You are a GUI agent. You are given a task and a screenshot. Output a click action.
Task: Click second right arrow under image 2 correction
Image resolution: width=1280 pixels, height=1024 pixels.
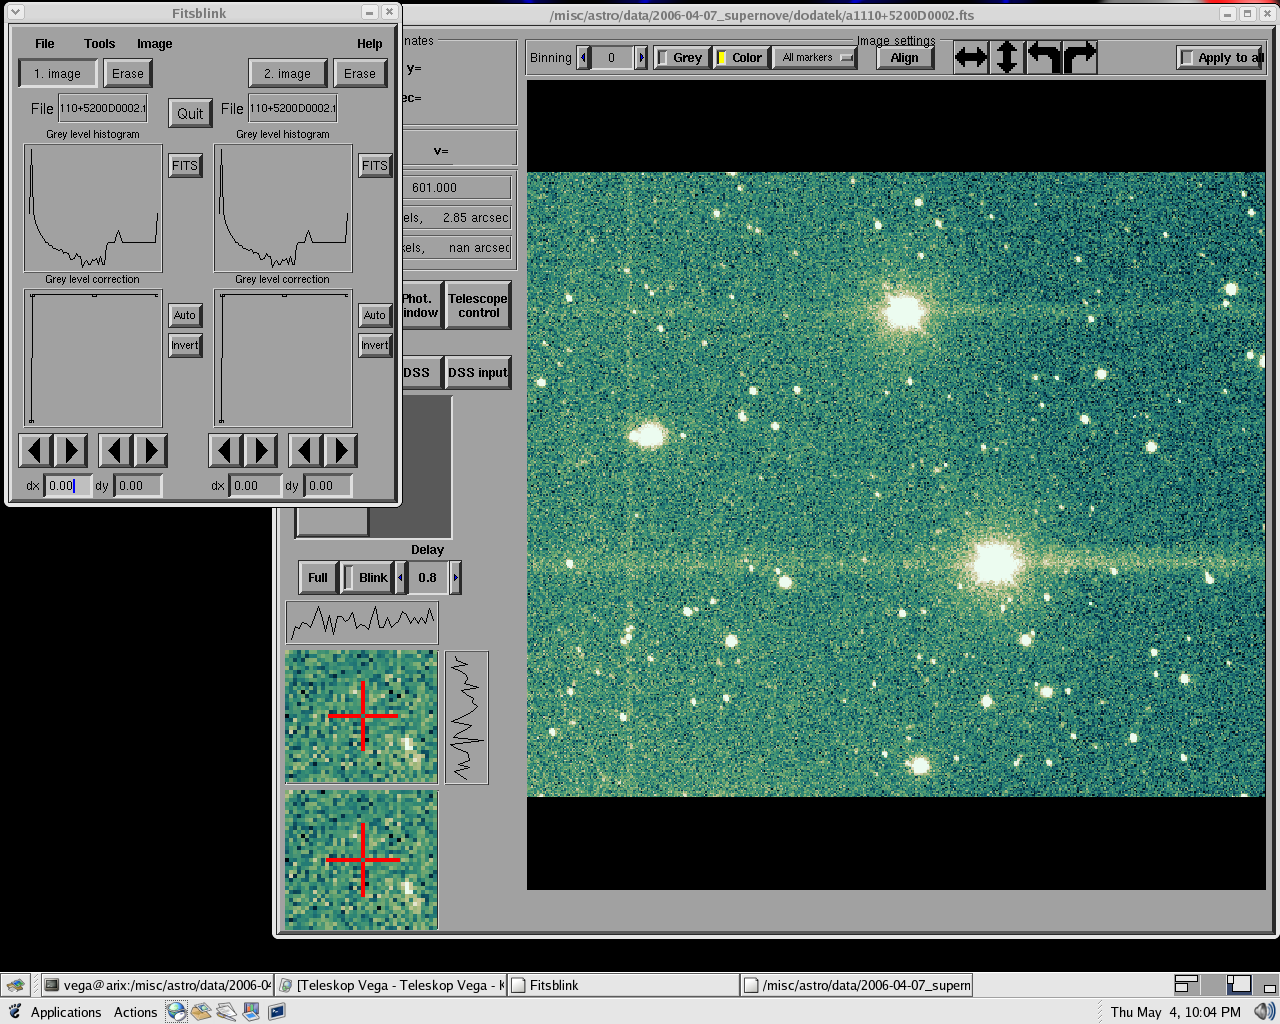[x=340, y=451]
